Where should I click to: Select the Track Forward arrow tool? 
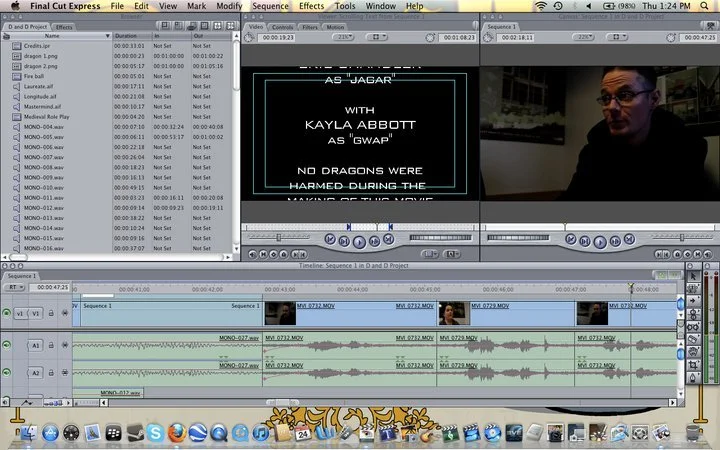tap(693, 301)
